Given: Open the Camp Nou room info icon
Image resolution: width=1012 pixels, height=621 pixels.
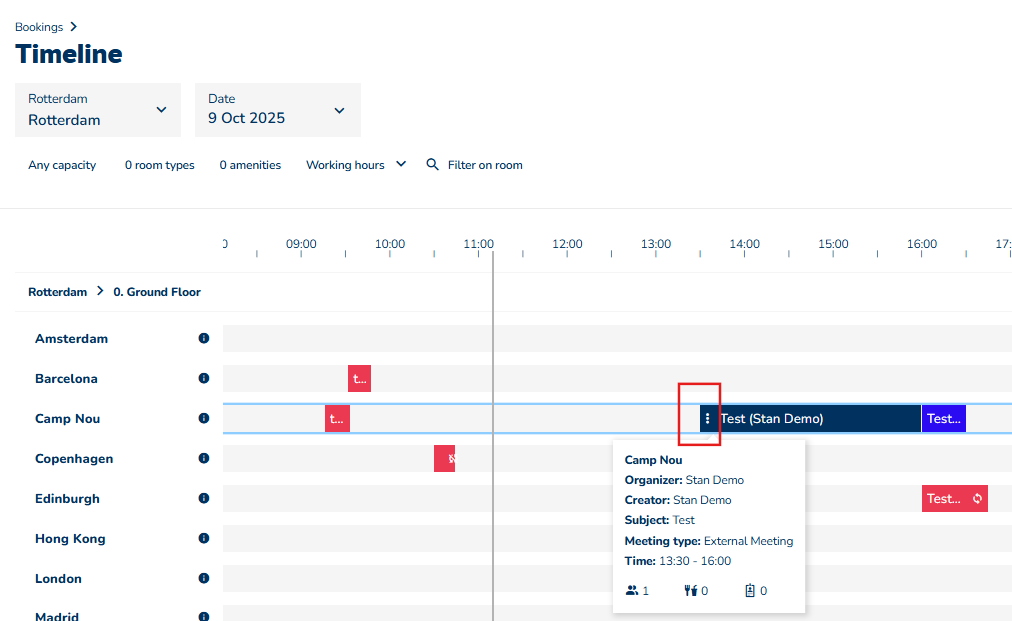Looking at the screenshot, I should point(204,419).
